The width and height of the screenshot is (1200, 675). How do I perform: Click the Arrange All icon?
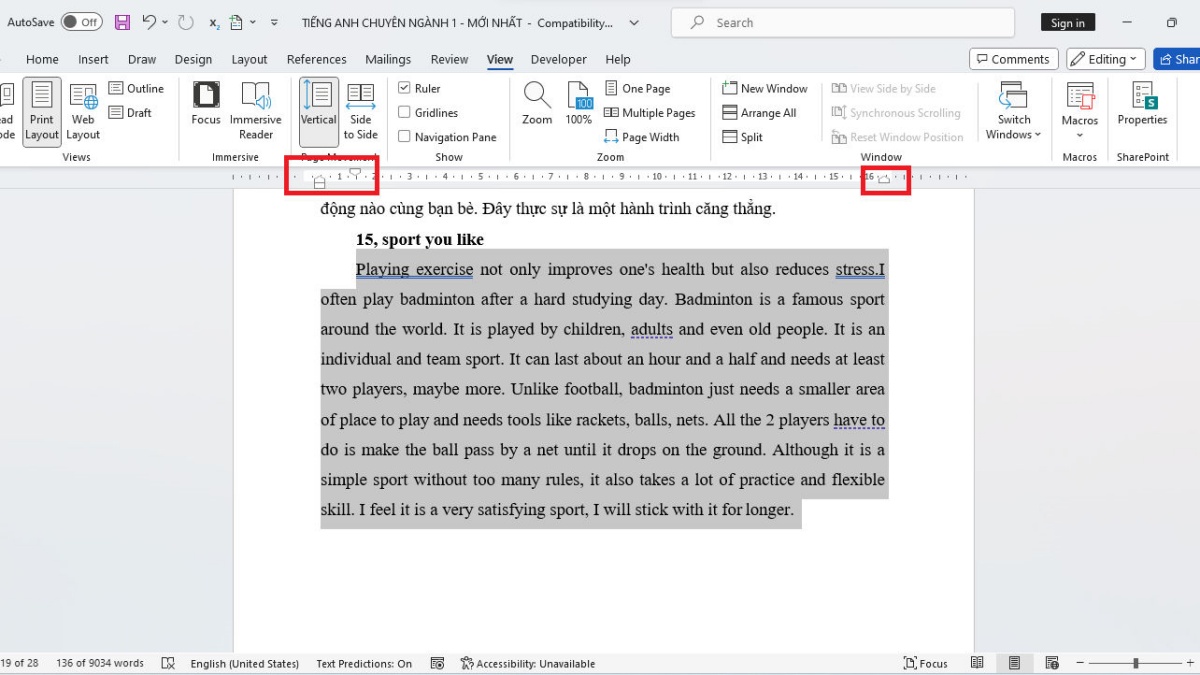(x=760, y=112)
